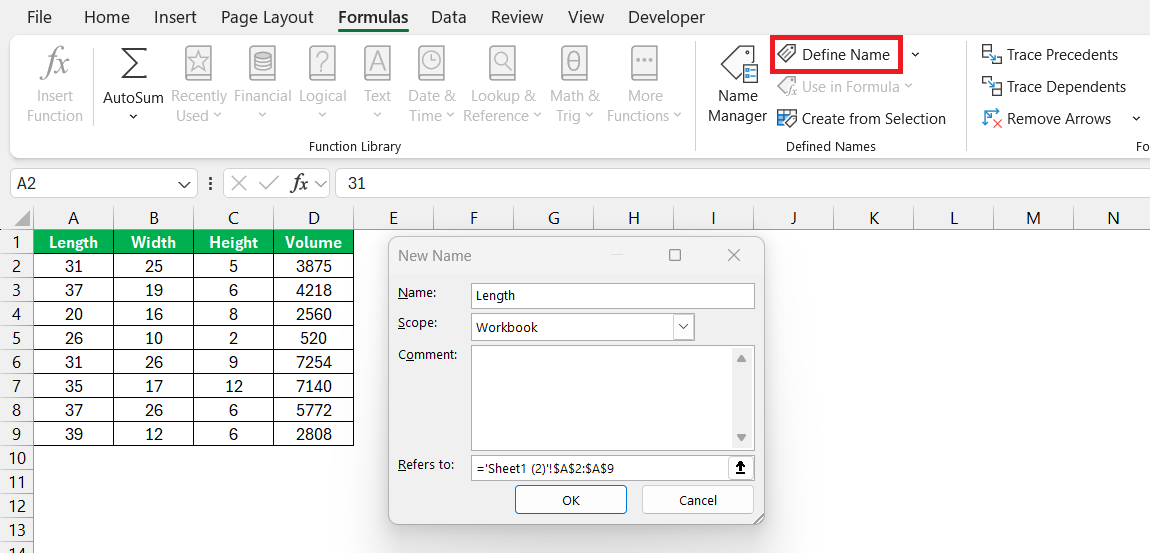The height and width of the screenshot is (553, 1150).
Task: Open the Math & Trig functions icon
Action: tap(574, 64)
